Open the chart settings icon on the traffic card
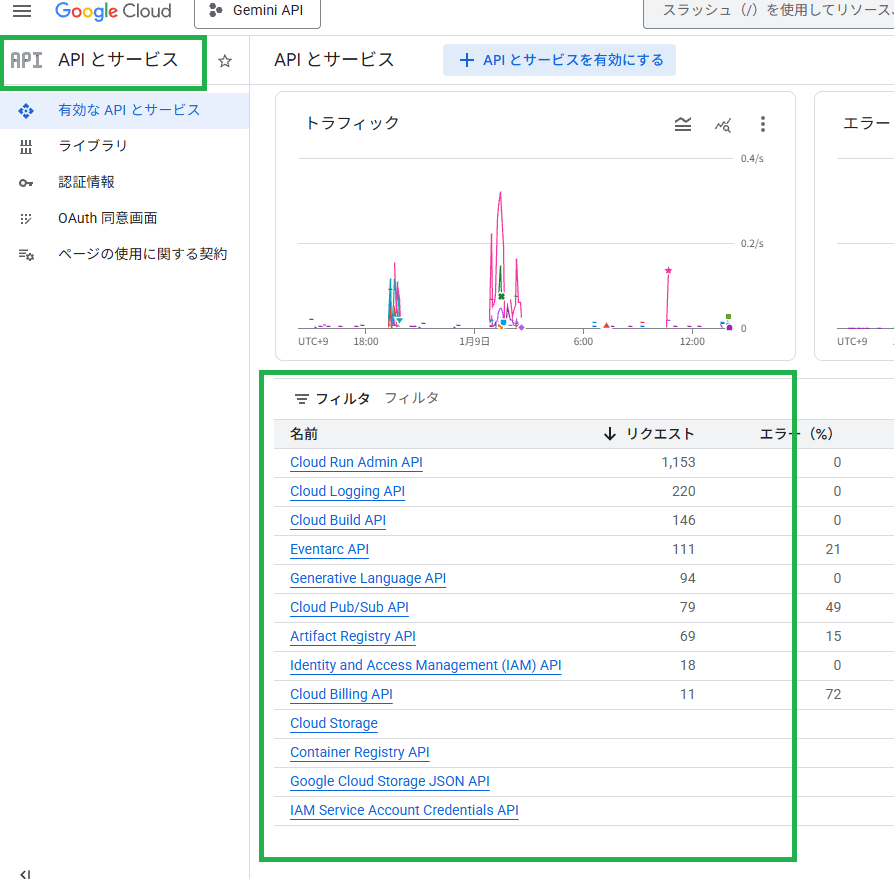This screenshot has width=894, height=879. pyautogui.click(x=683, y=124)
